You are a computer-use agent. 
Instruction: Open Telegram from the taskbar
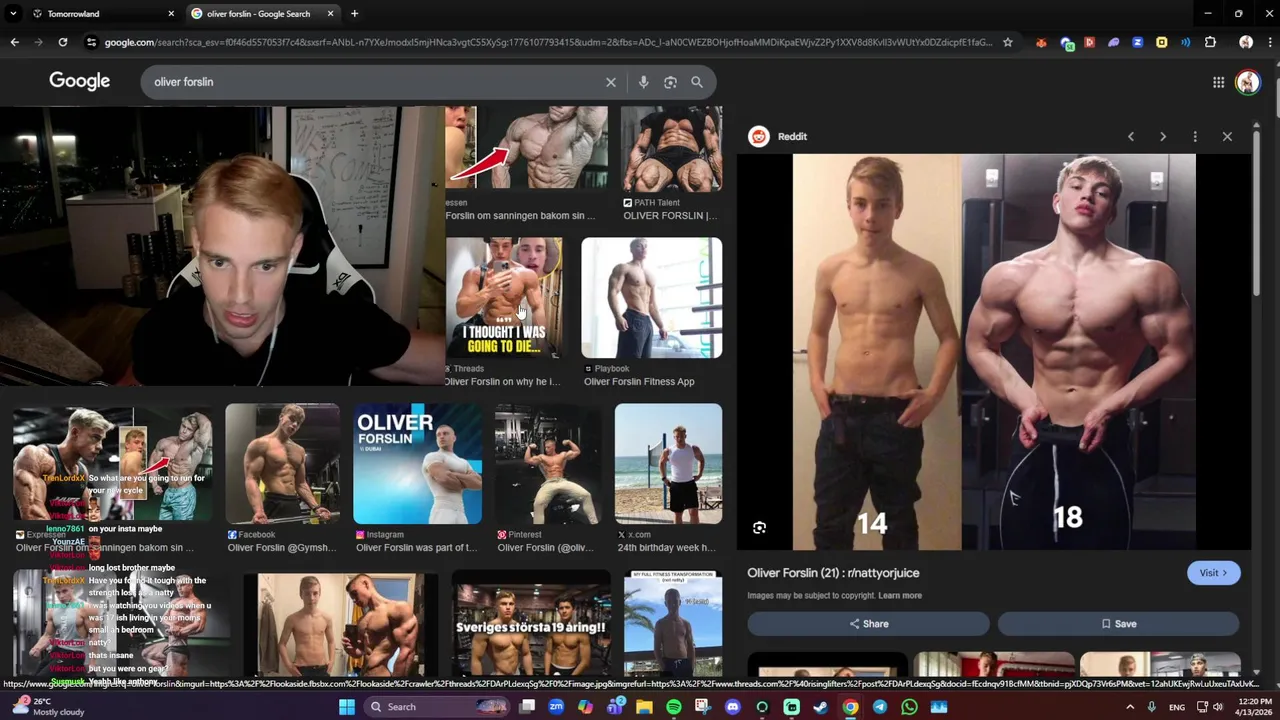(x=880, y=707)
